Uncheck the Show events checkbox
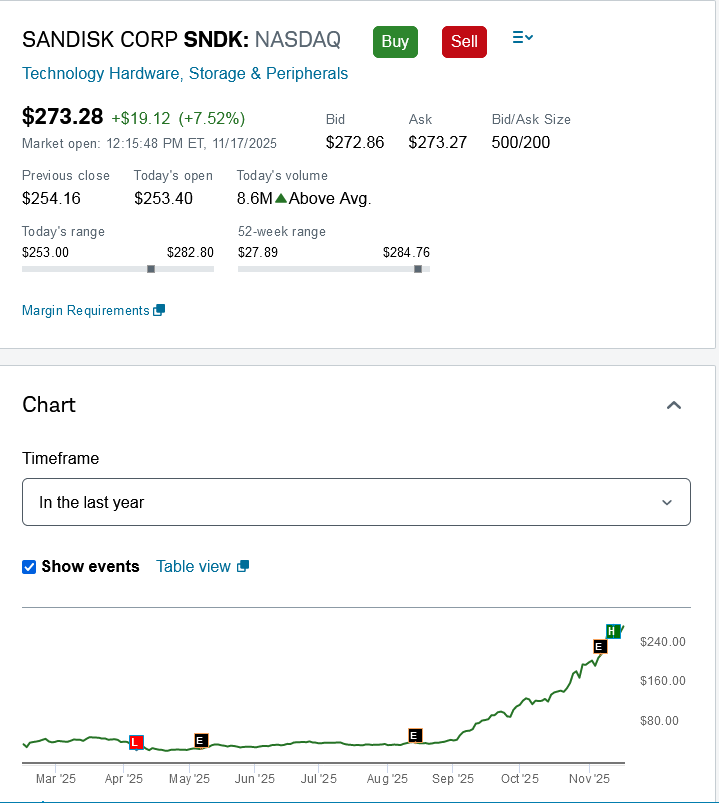The height and width of the screenshot is (803, 719). click(29, 567)
